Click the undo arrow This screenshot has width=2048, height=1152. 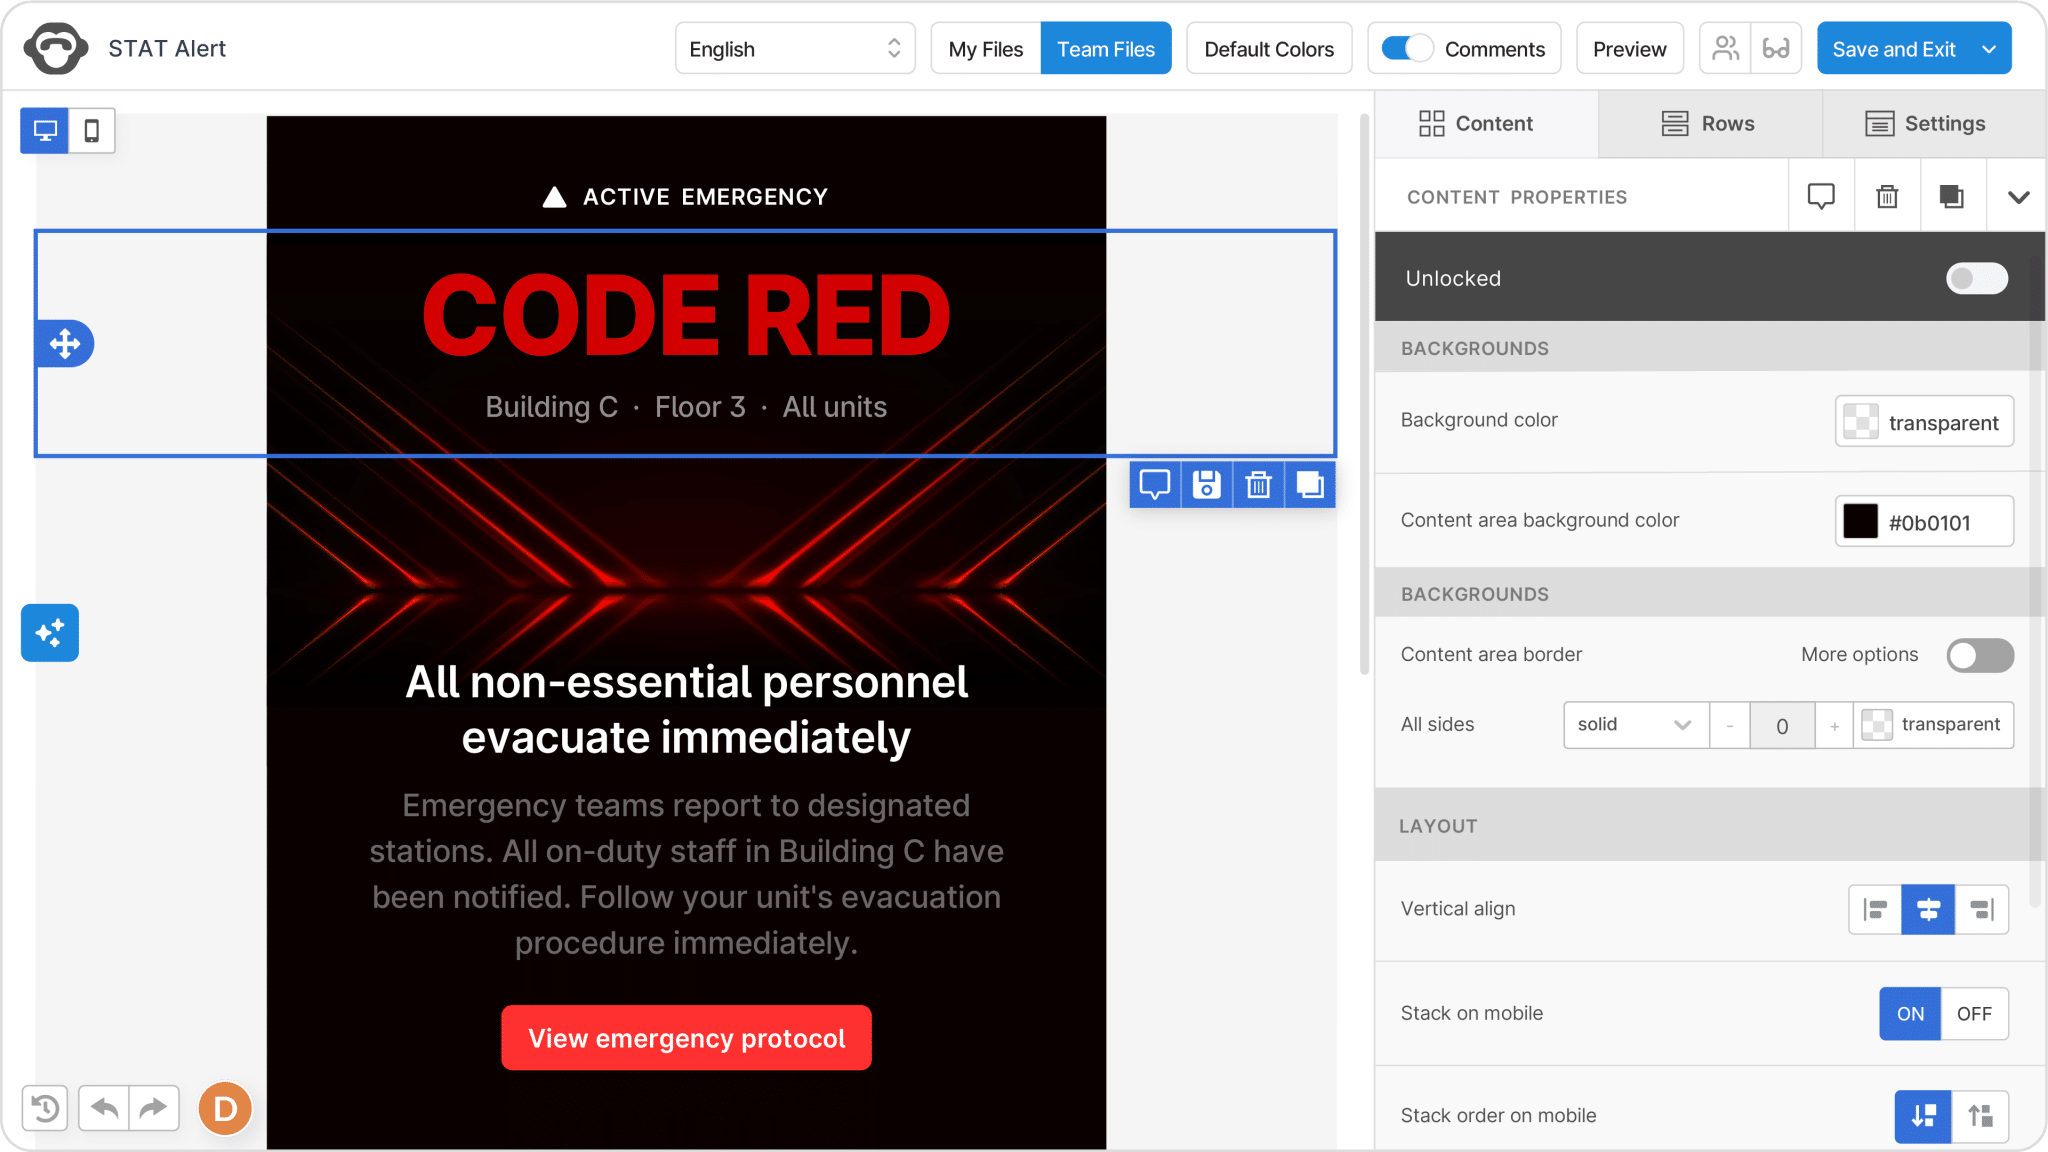point(104,1108)
